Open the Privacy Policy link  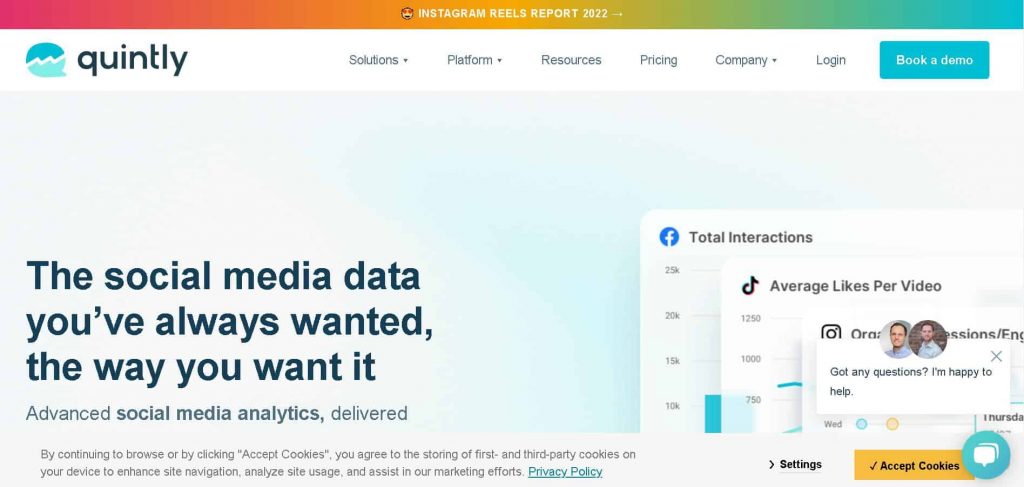565,472
